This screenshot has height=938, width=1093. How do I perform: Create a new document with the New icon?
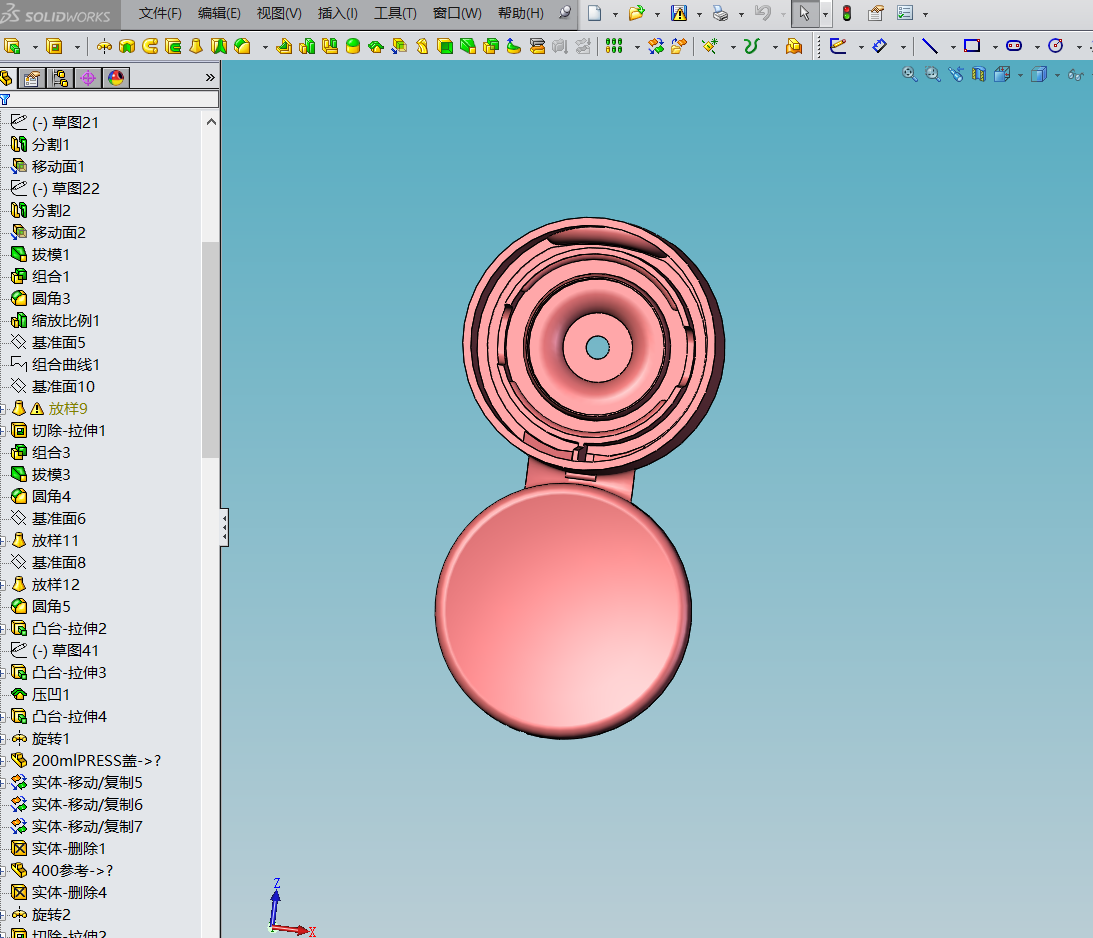tap(595, 13)
